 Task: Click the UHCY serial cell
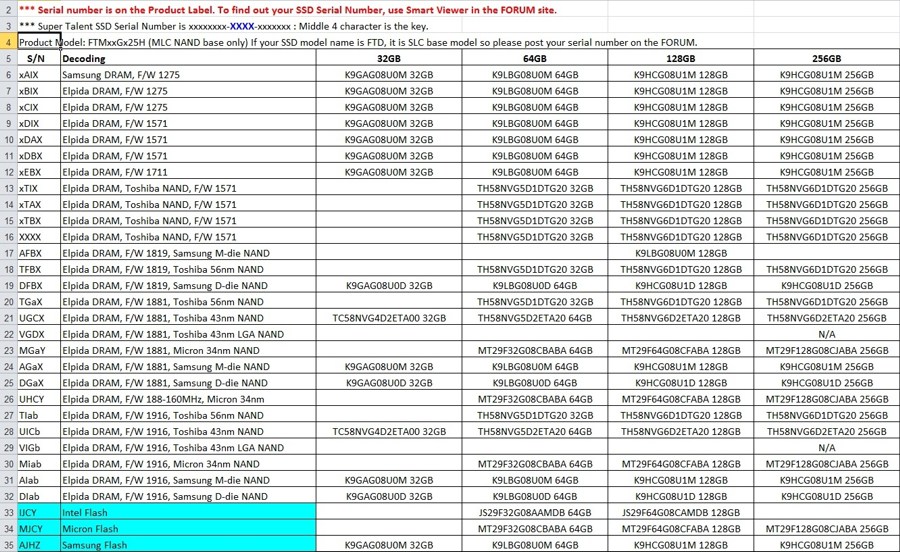[38, 399]
